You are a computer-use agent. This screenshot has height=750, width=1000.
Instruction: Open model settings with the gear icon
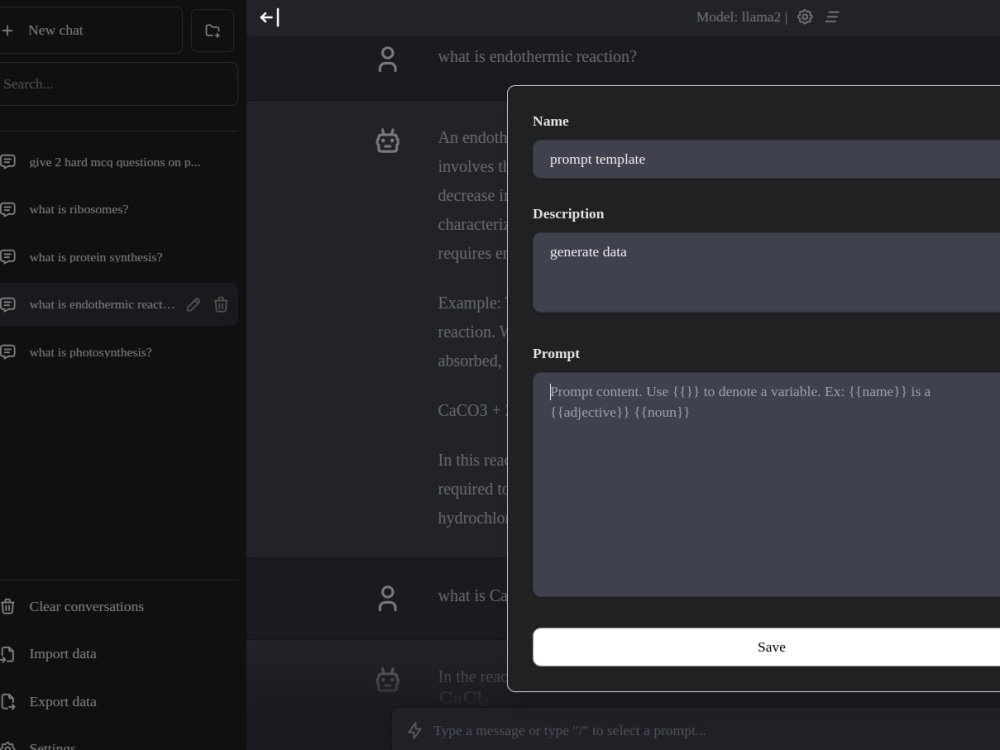805,16
